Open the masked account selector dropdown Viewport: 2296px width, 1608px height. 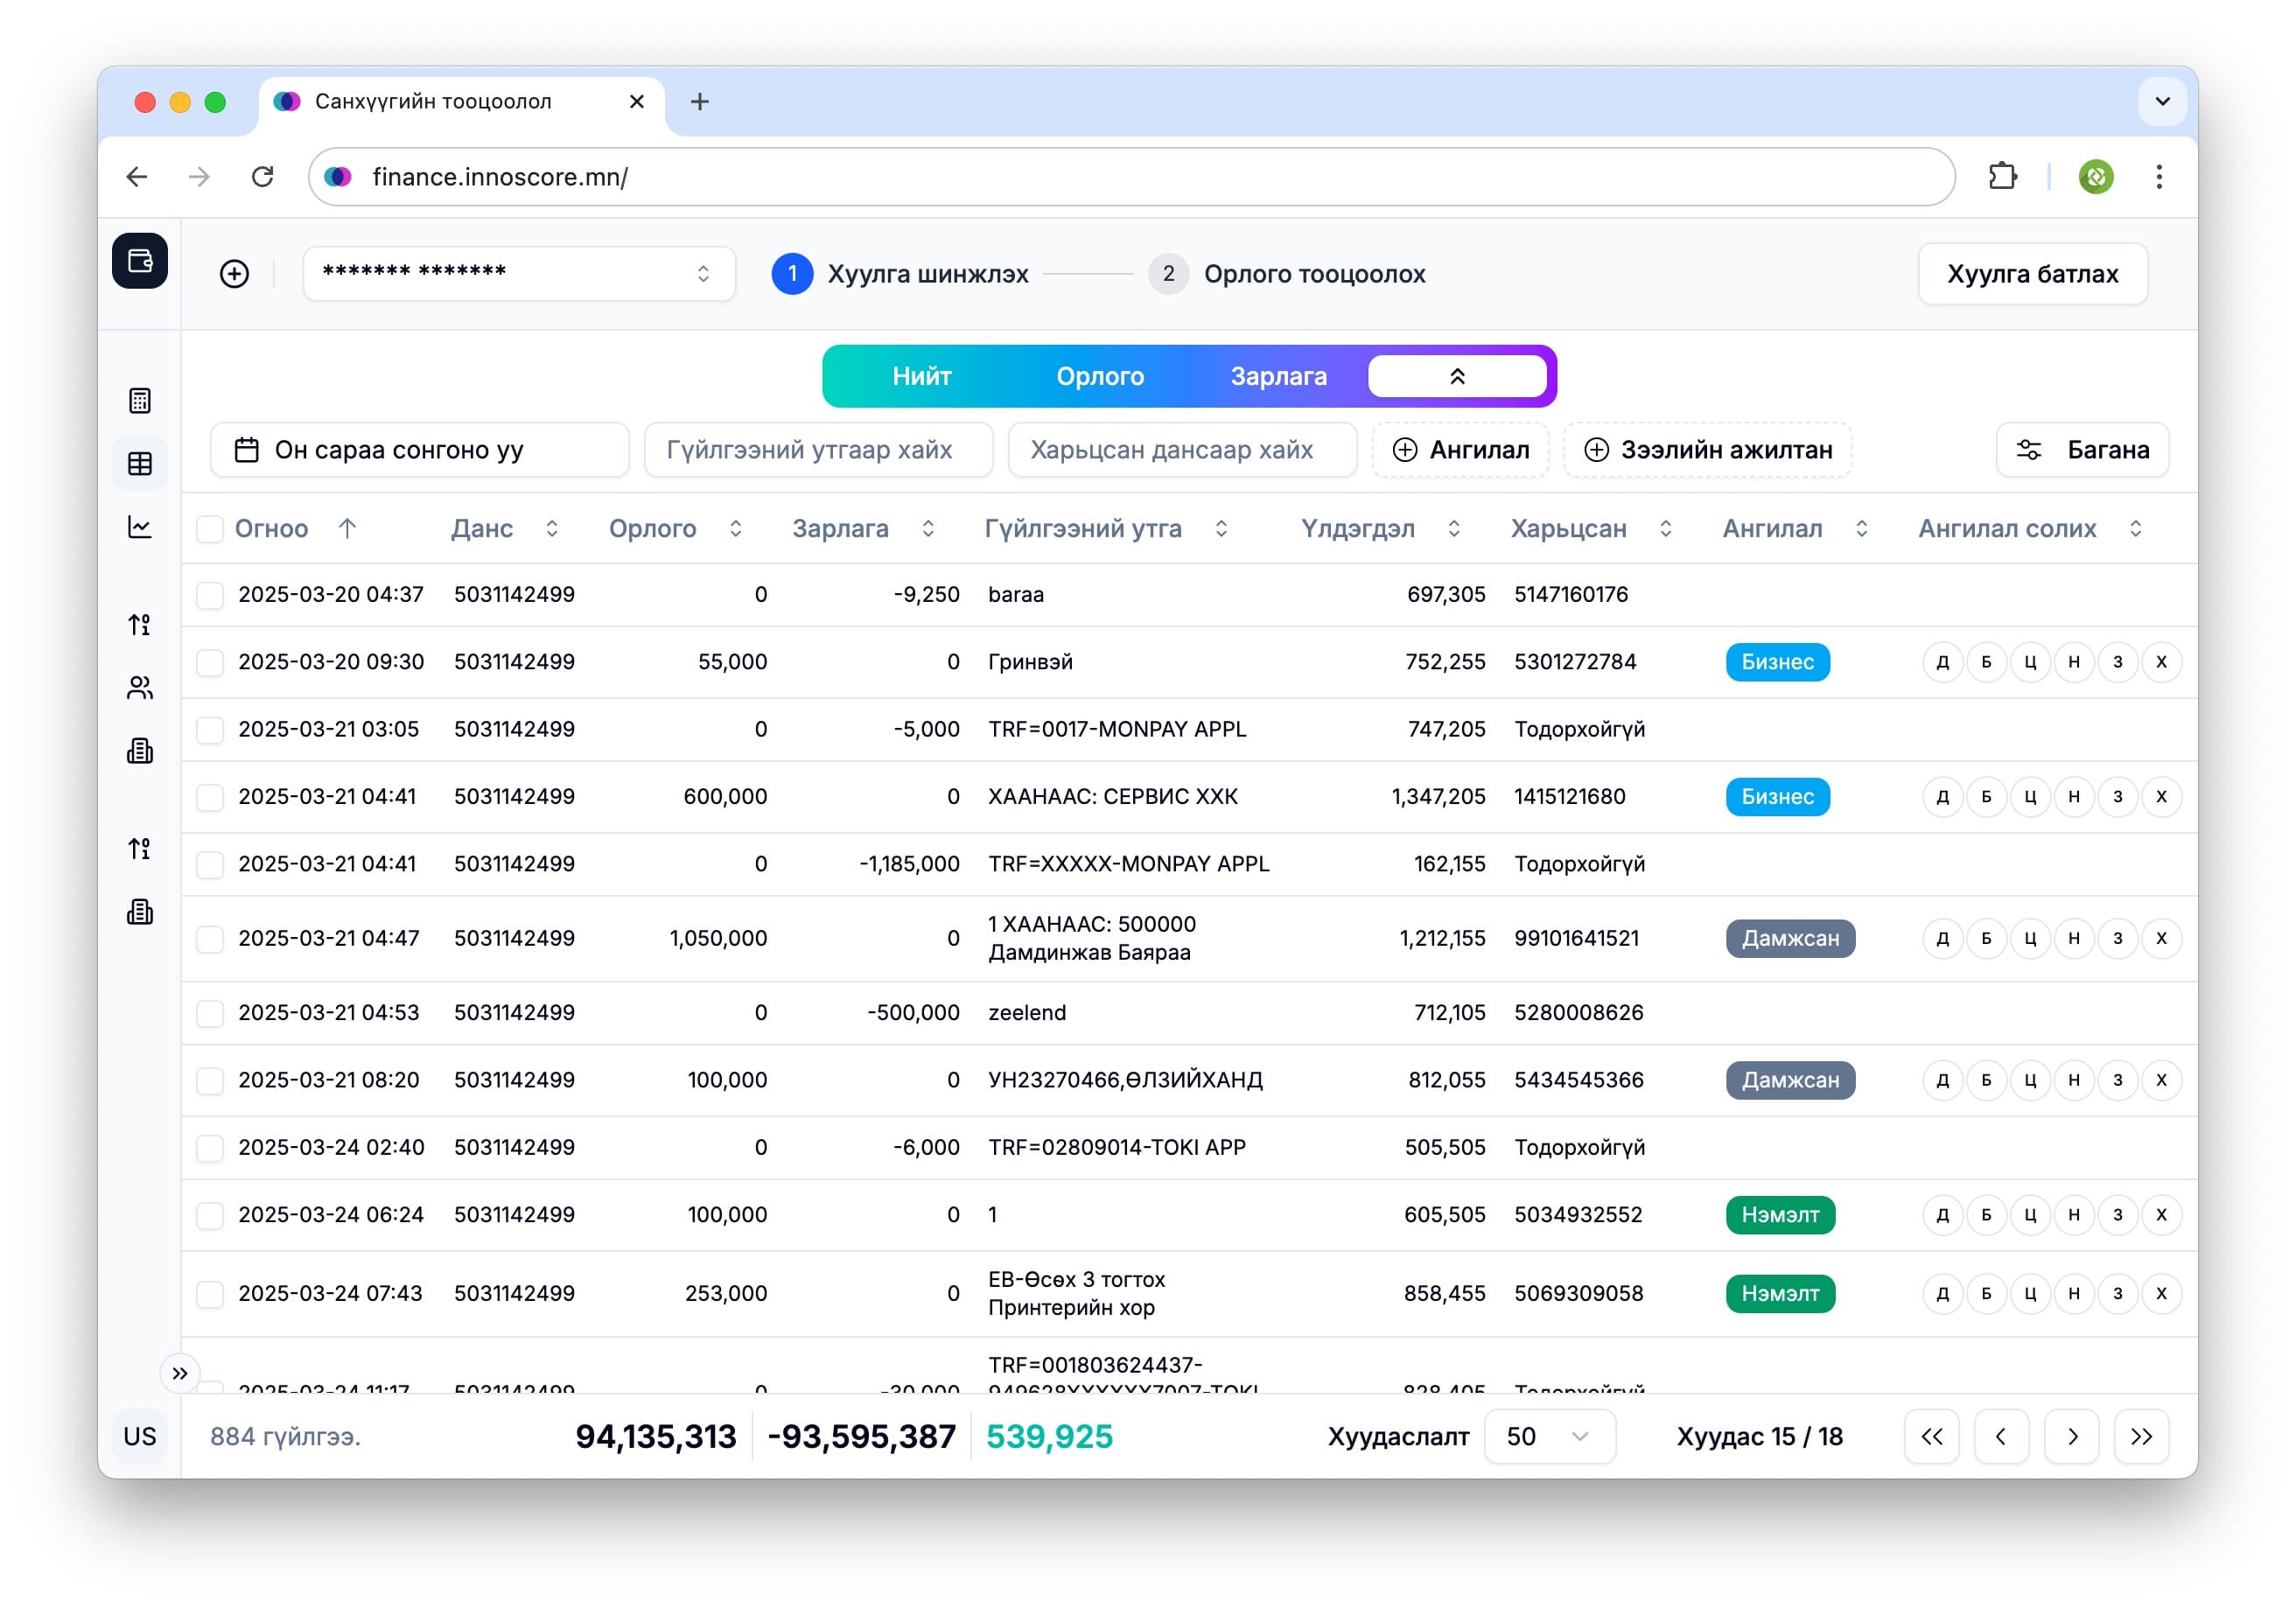(x=518, y=274)
